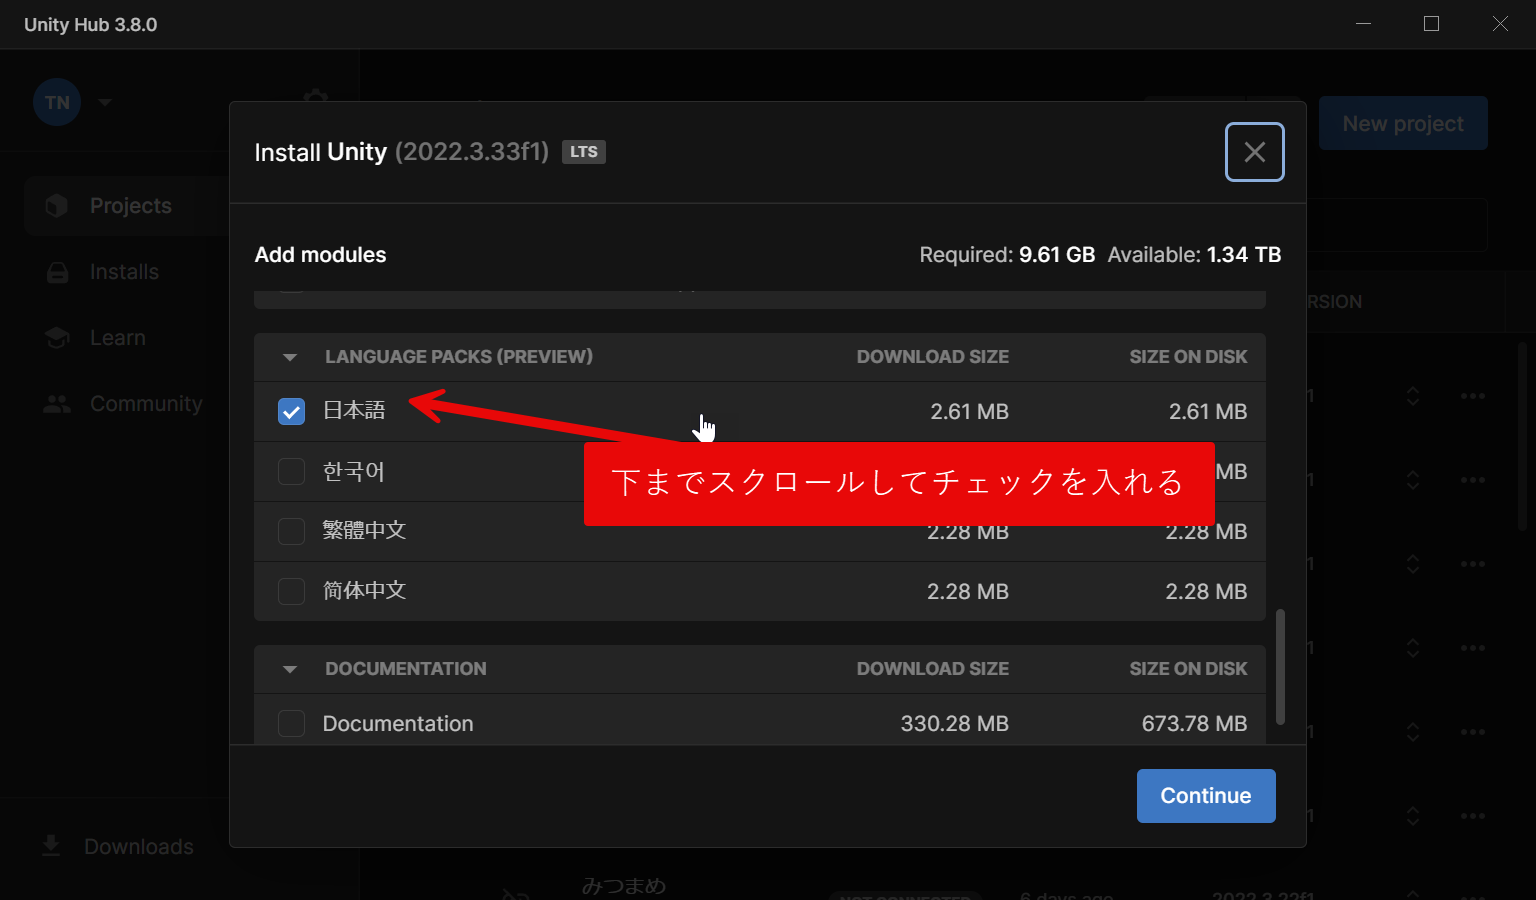
Task: Collapse the Language Packs (Preview) section
Action: (x=290, y=357)
